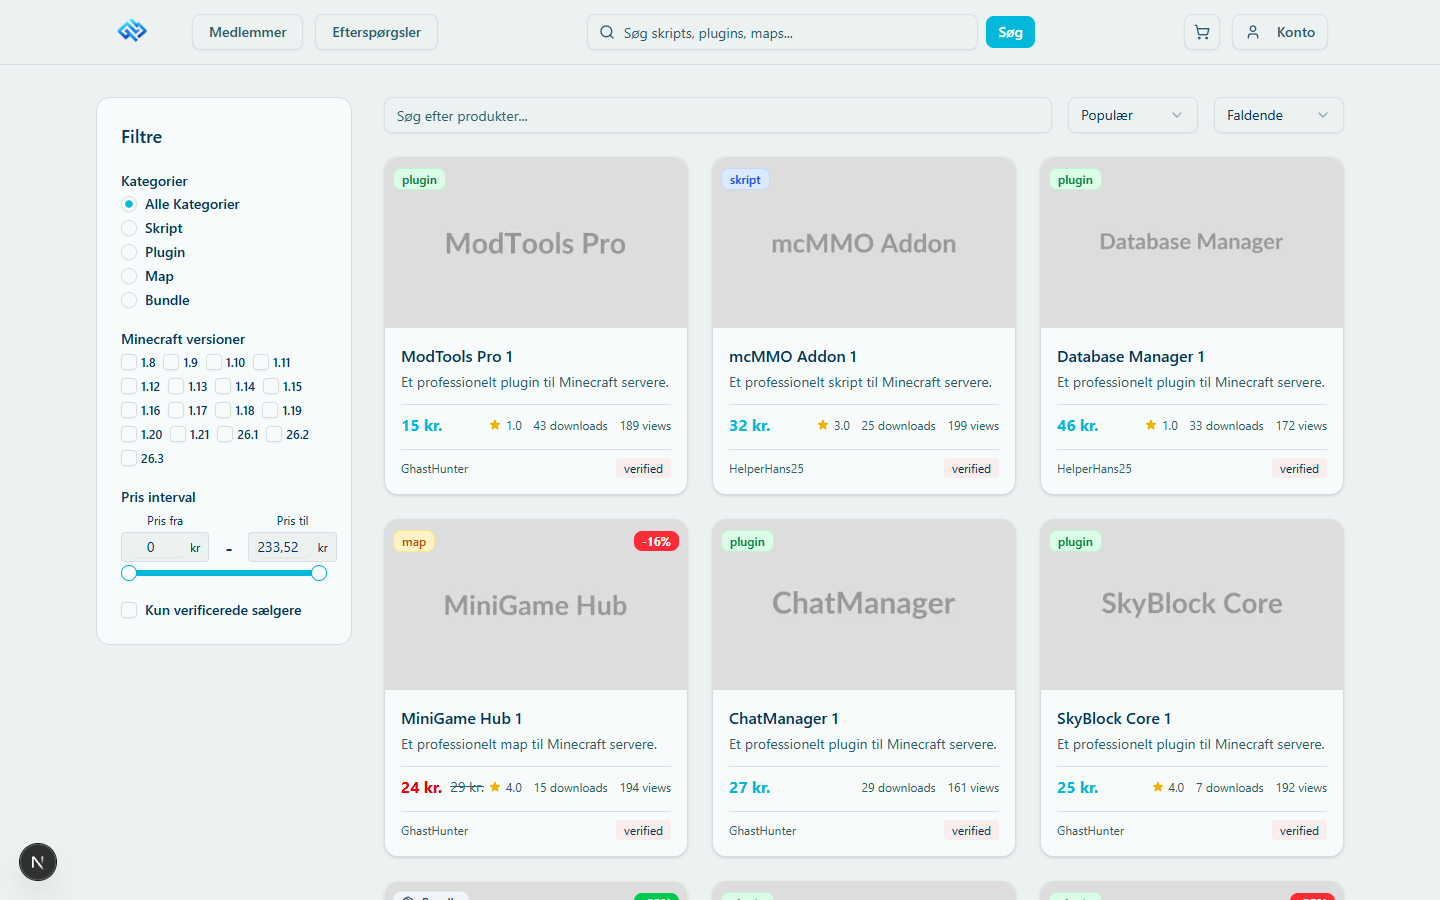Open the Populær sort dropdown
This screenshot has height=900, width=1440.
tap(1132, 115)
